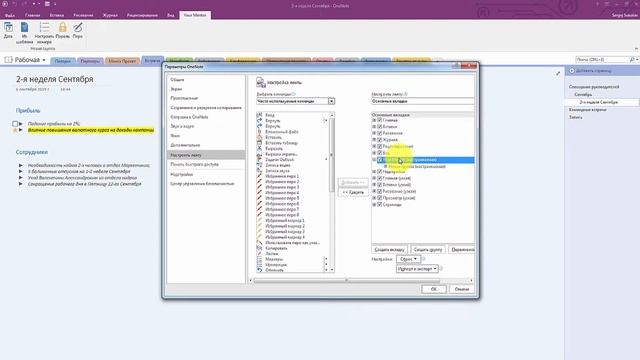Viewport: 640px width, 360px height.
Task: Toggle the Надстройки tab checkbox
Action: click(x=380, y=172)
